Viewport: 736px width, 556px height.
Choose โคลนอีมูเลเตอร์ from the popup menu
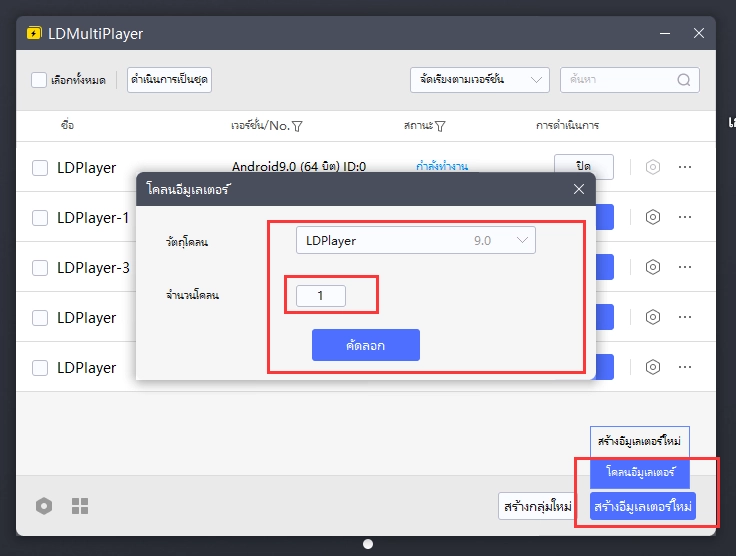coord(640,472)
